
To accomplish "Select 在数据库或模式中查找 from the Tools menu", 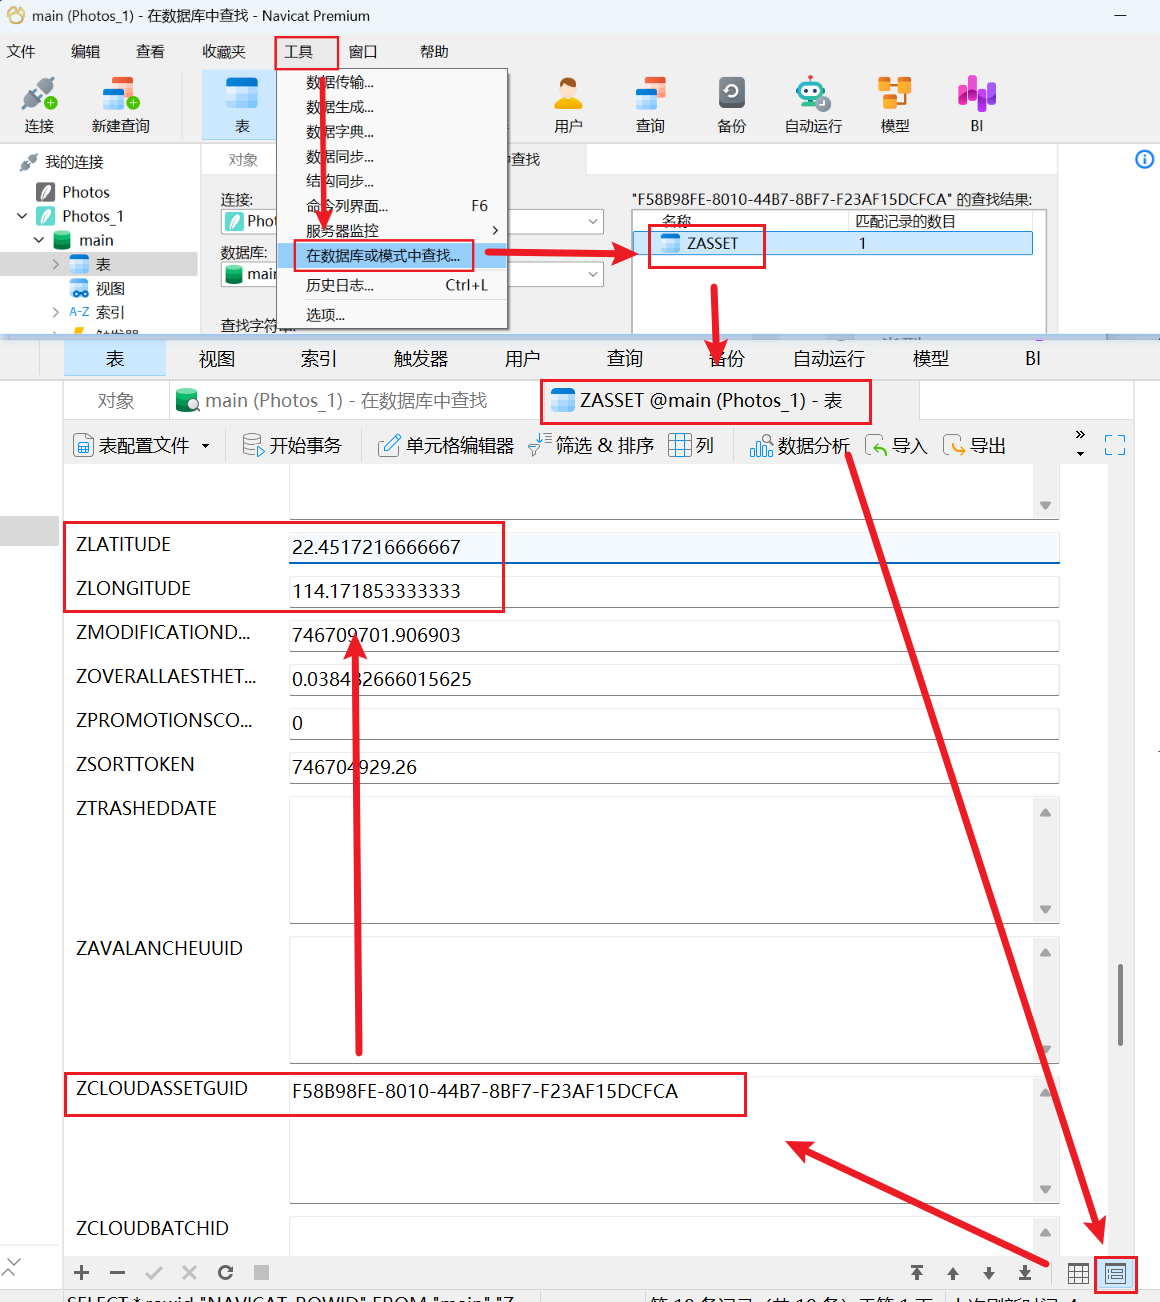I will pyautogui.click(x=383, y=255).
